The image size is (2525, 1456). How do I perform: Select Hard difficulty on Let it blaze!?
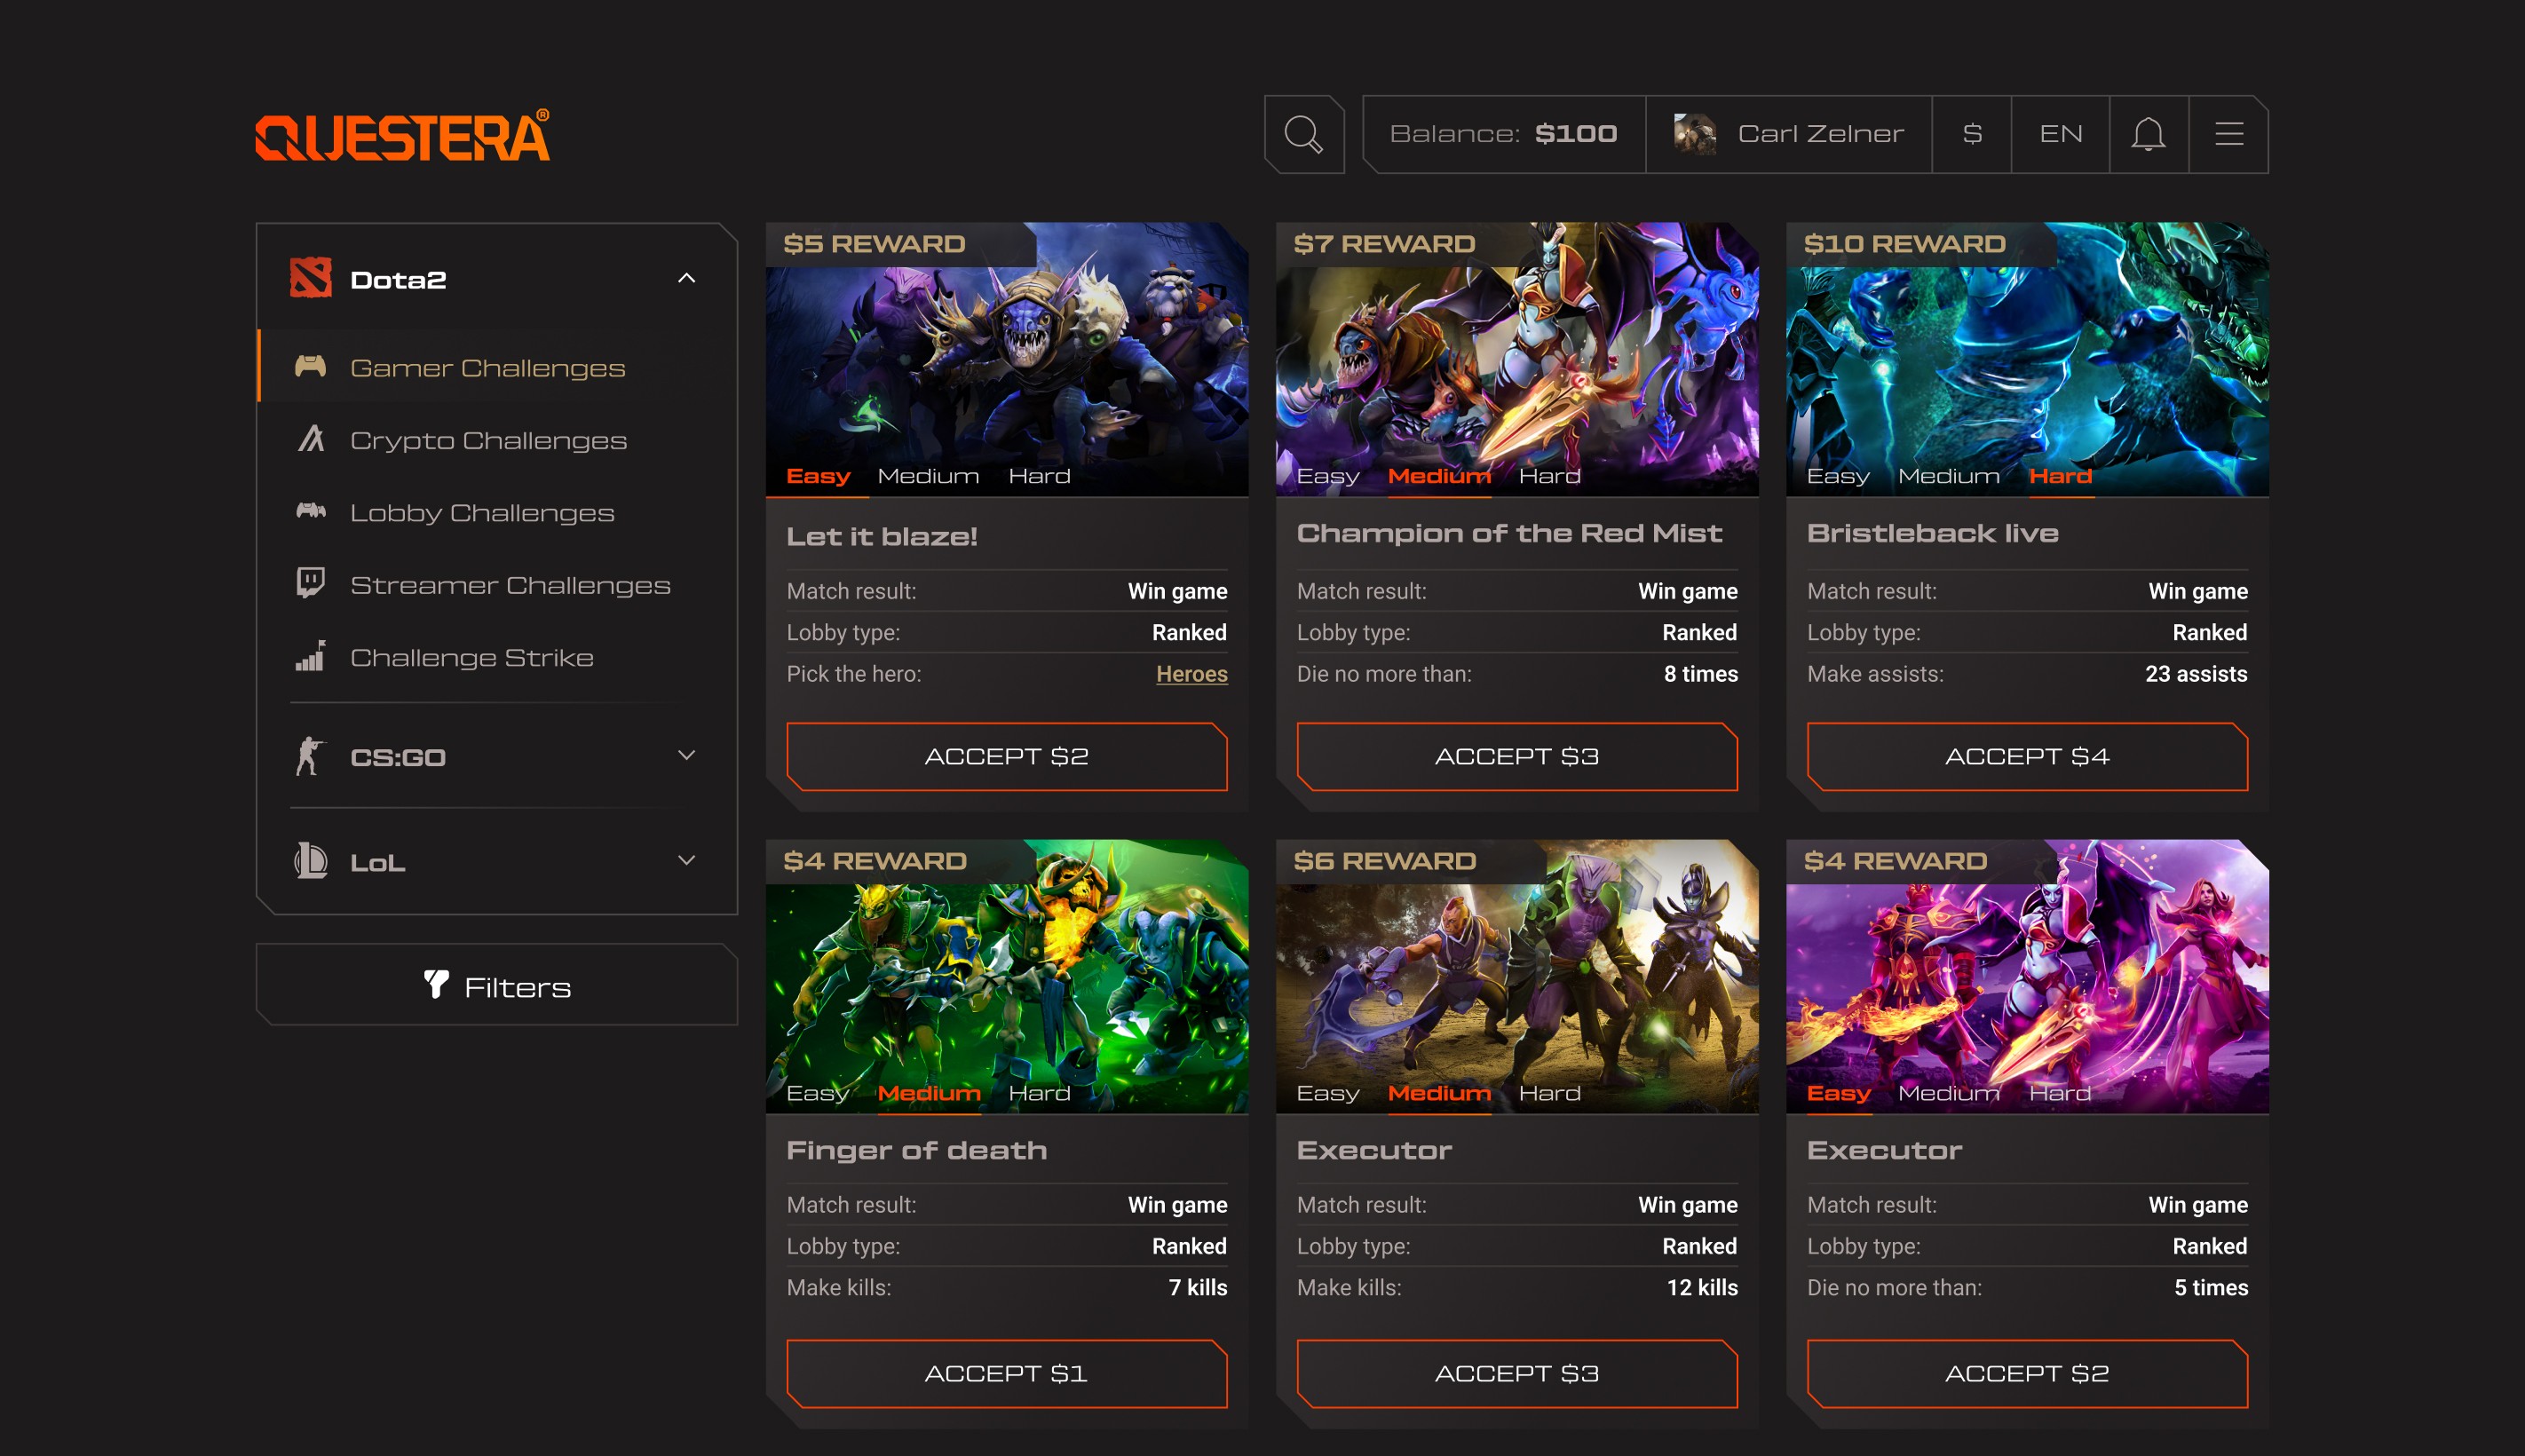(1039, 476)
